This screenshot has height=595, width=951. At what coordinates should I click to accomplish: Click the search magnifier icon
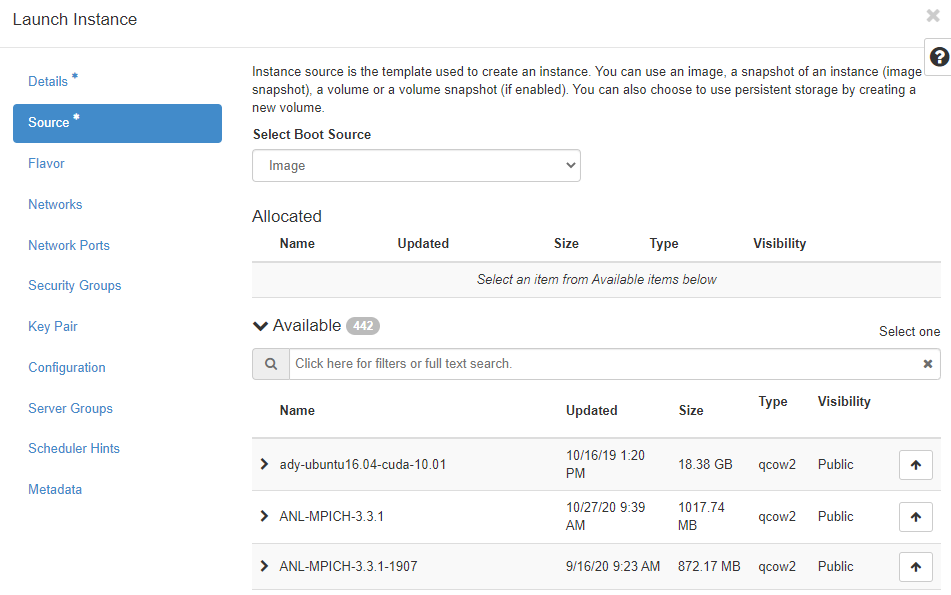pos(270,364)
